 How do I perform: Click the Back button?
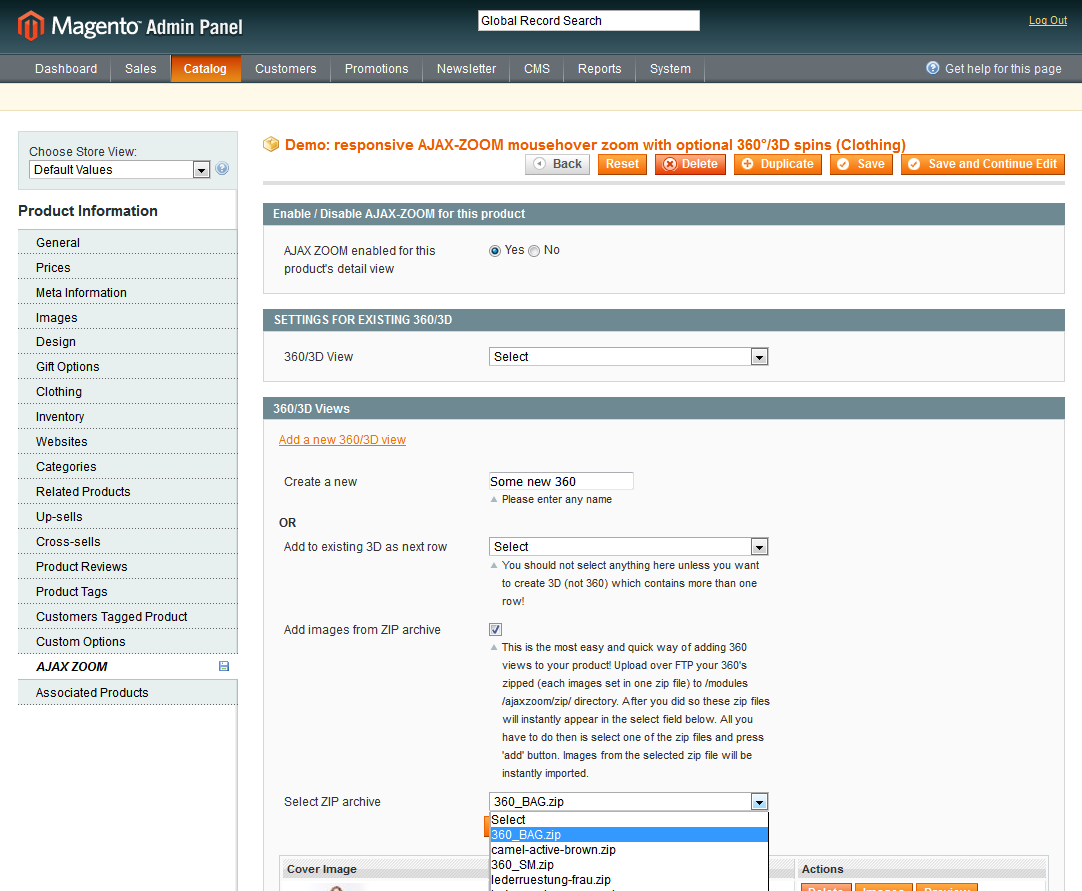[x=558, y=164]
